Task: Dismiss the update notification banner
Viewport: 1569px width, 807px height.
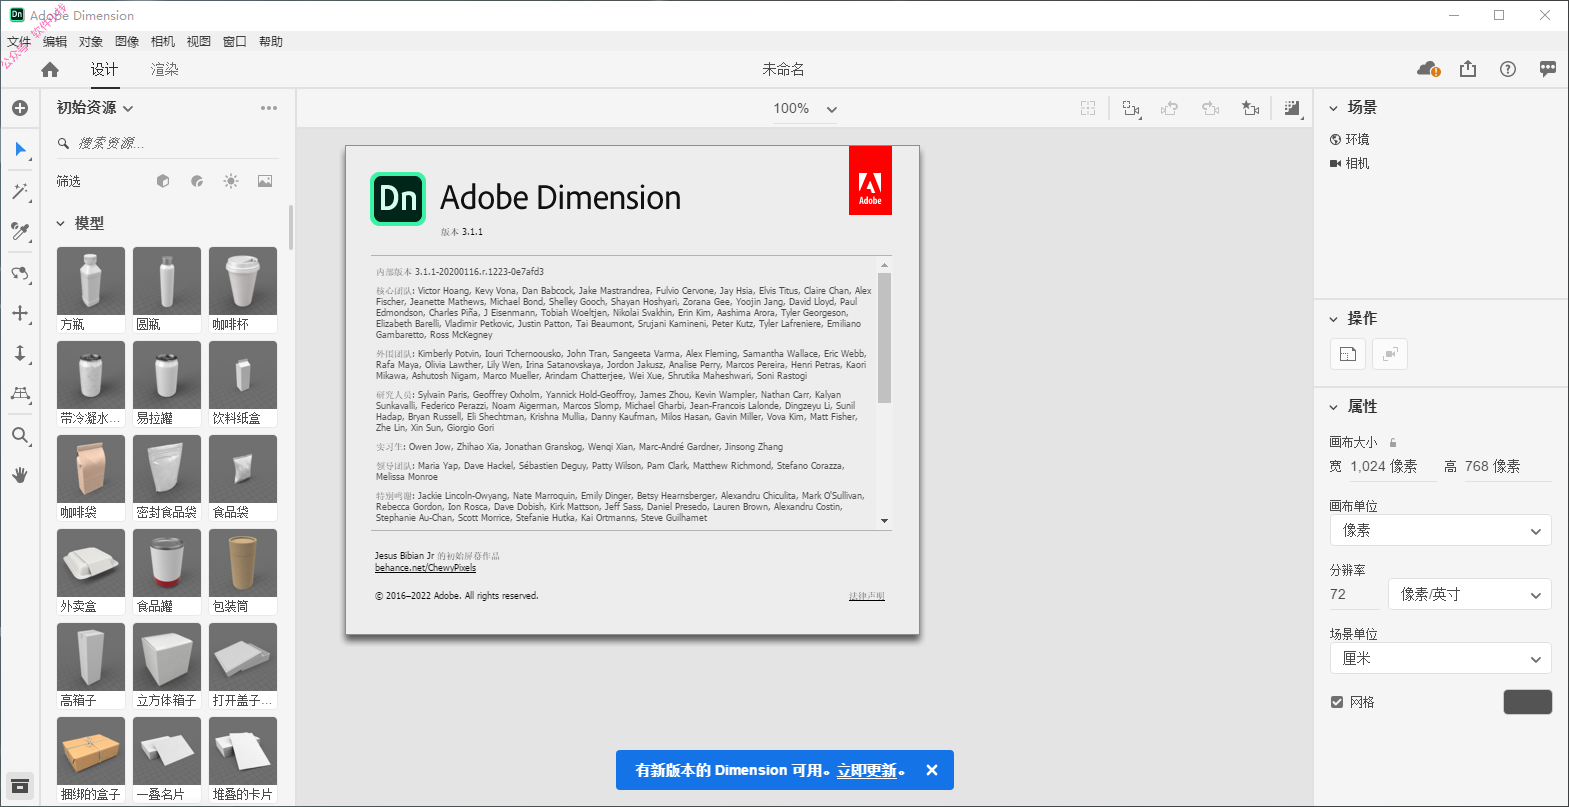Action: point(932,770)
